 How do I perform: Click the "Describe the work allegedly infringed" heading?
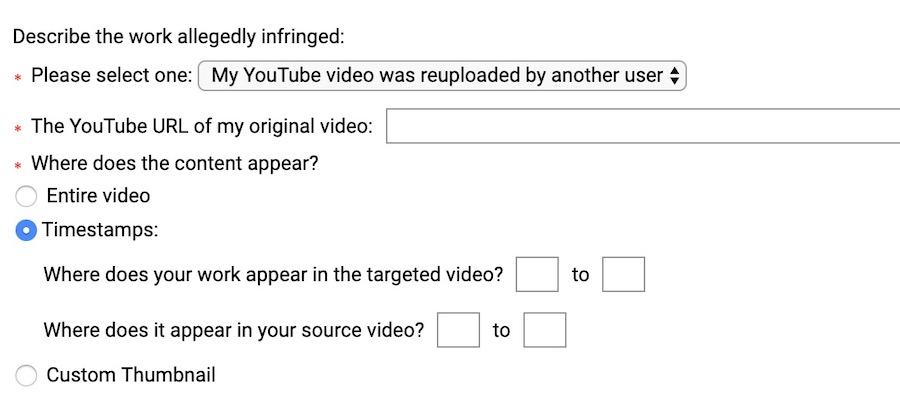click(178, 37)
